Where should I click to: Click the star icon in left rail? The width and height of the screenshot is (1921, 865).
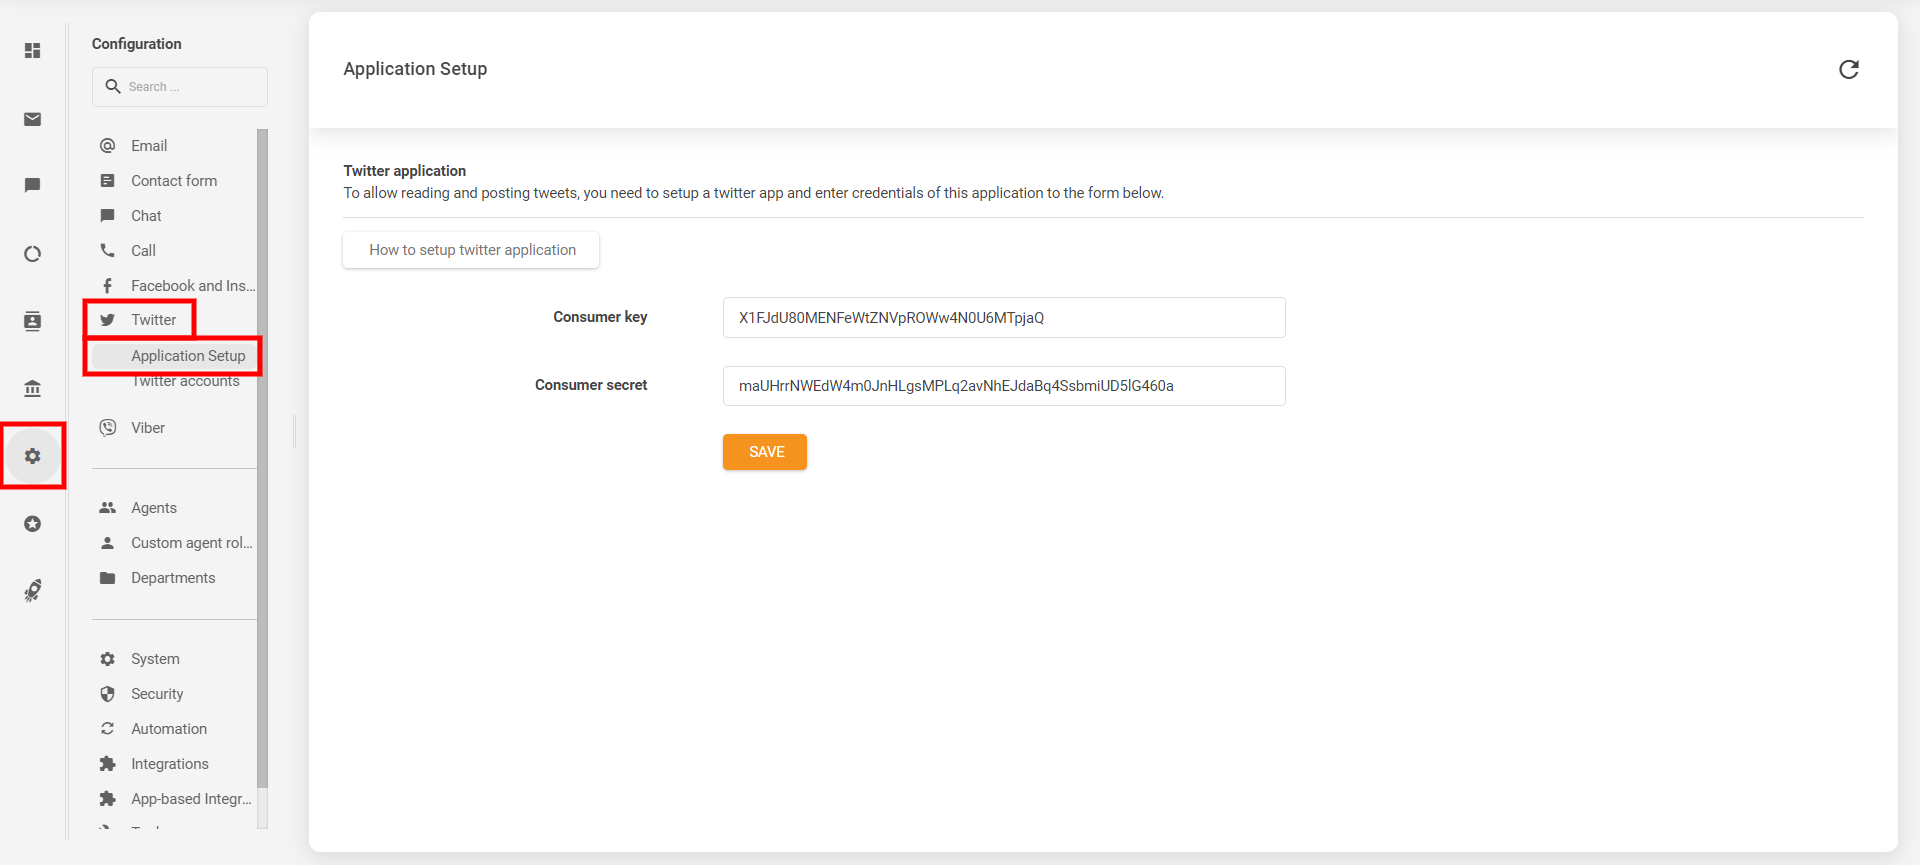pos(33,524)
